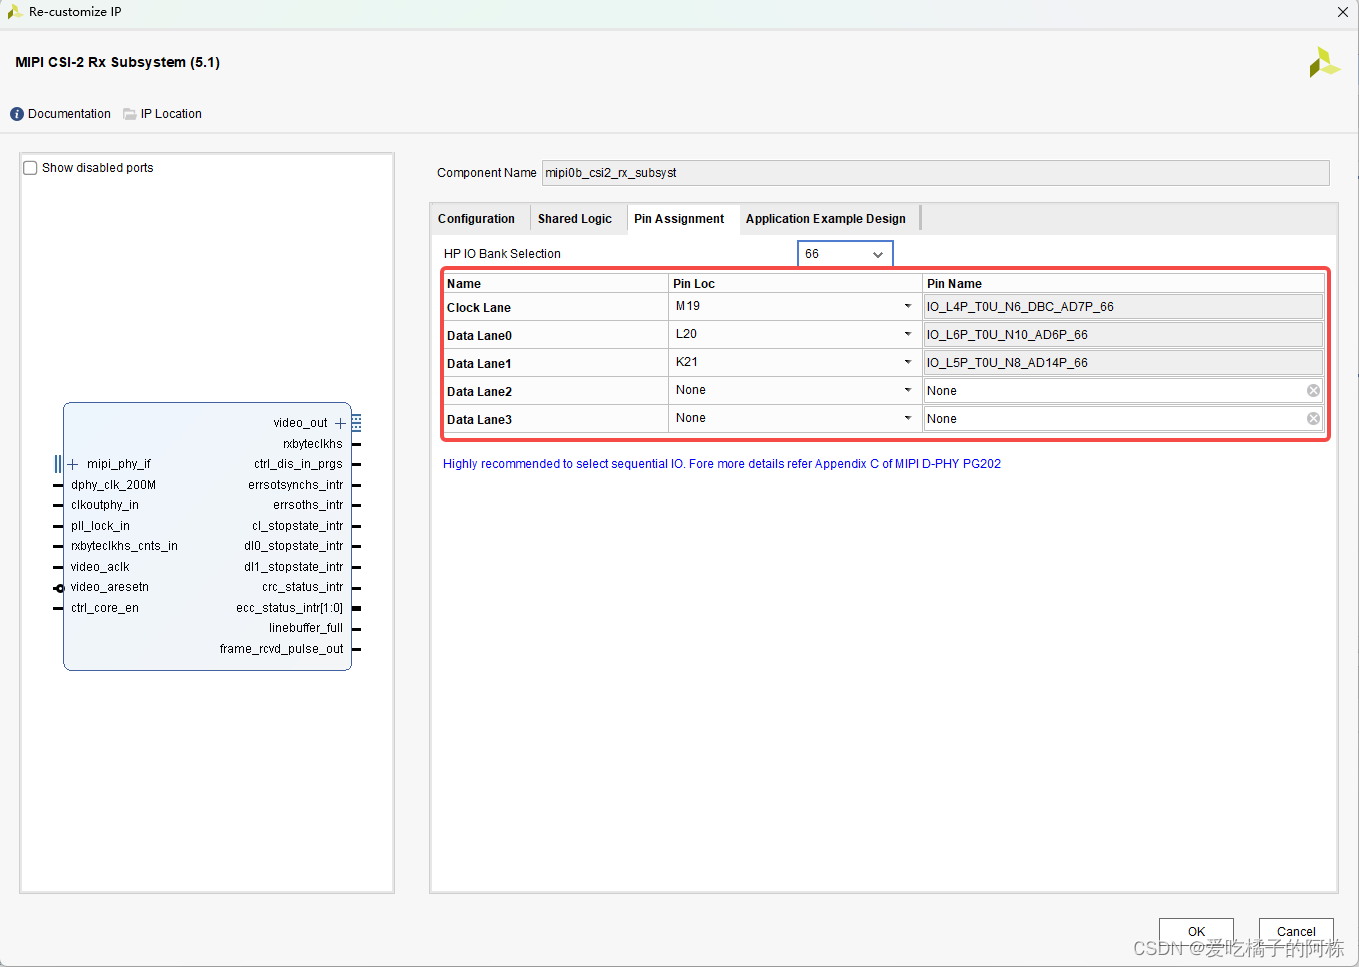Open the HP IO Bank Selection dropdown
The height and width of the screenshot is (967, 1359).
(x=879, y=253)
